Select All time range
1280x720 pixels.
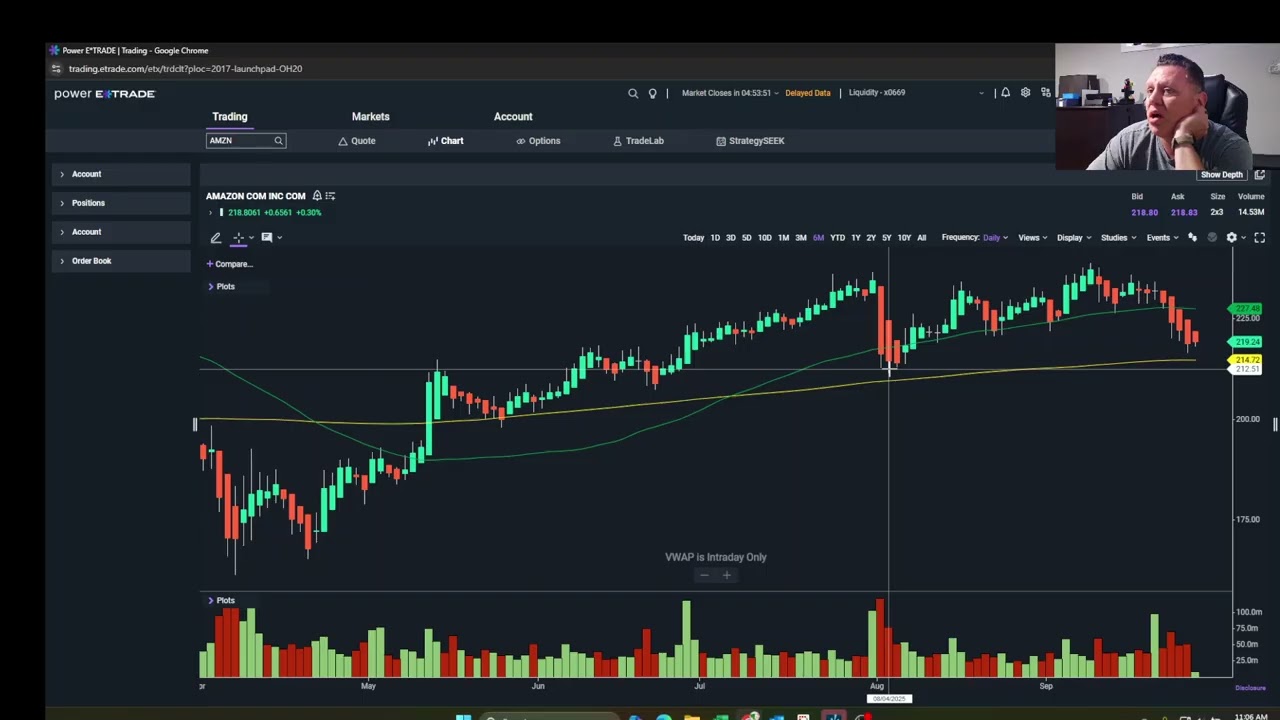click(921, 238)
